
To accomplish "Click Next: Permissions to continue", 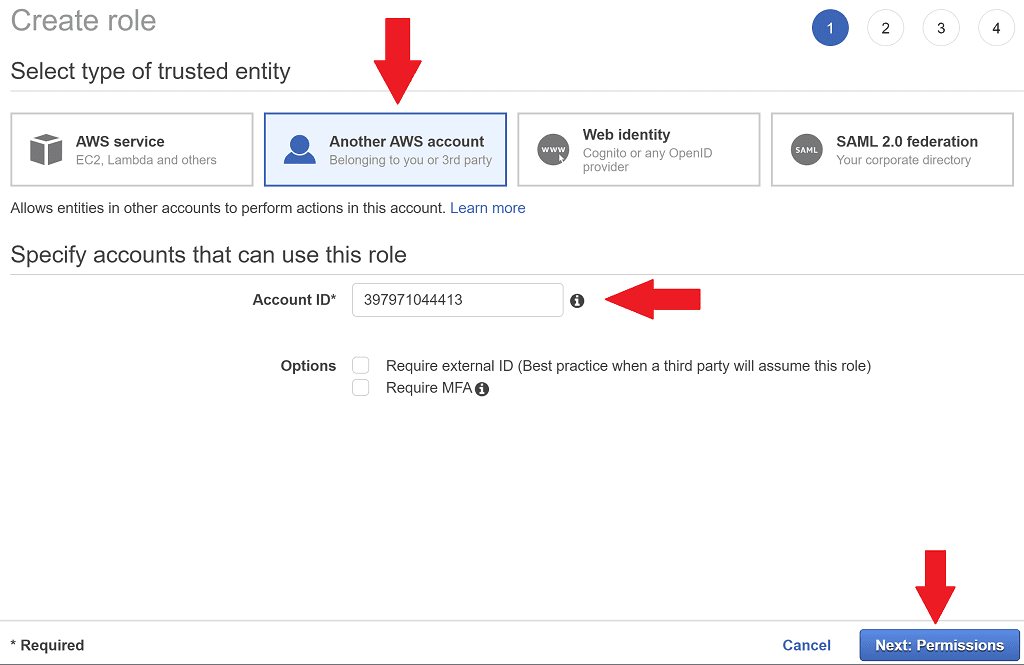I will pos(938,645).
